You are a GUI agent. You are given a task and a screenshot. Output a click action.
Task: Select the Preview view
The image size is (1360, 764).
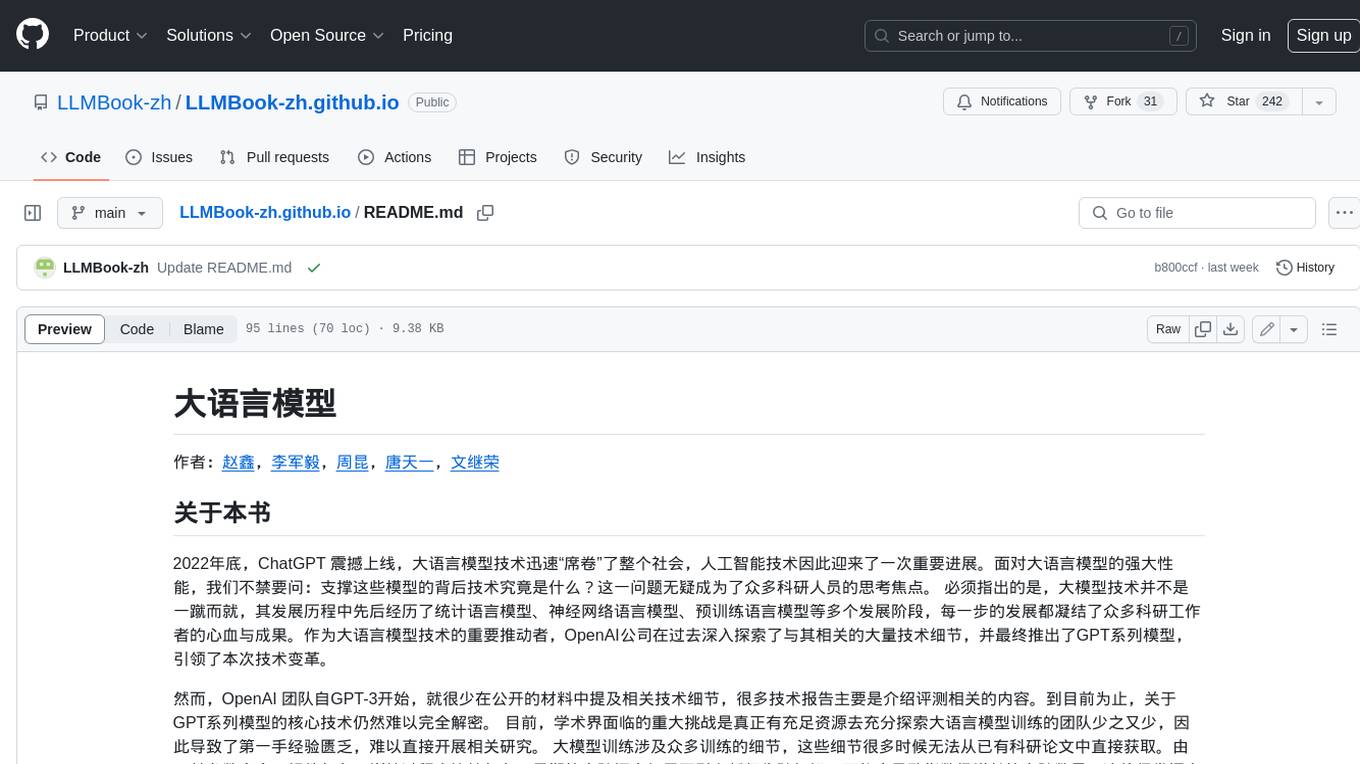pos(65,329)
